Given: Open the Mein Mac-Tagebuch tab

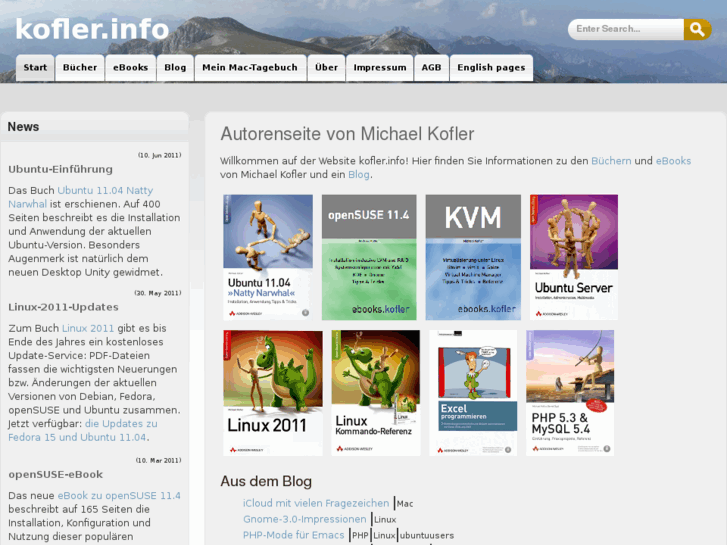Looking at the screenshot, I should 250,68.
